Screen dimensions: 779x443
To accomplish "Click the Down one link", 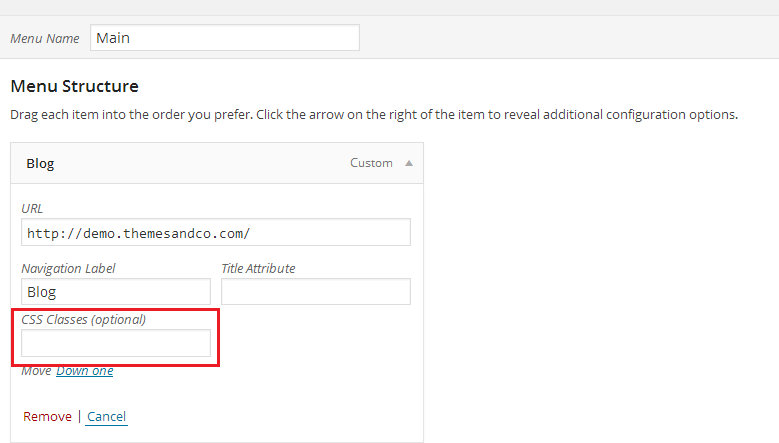I will pos(85,371).
